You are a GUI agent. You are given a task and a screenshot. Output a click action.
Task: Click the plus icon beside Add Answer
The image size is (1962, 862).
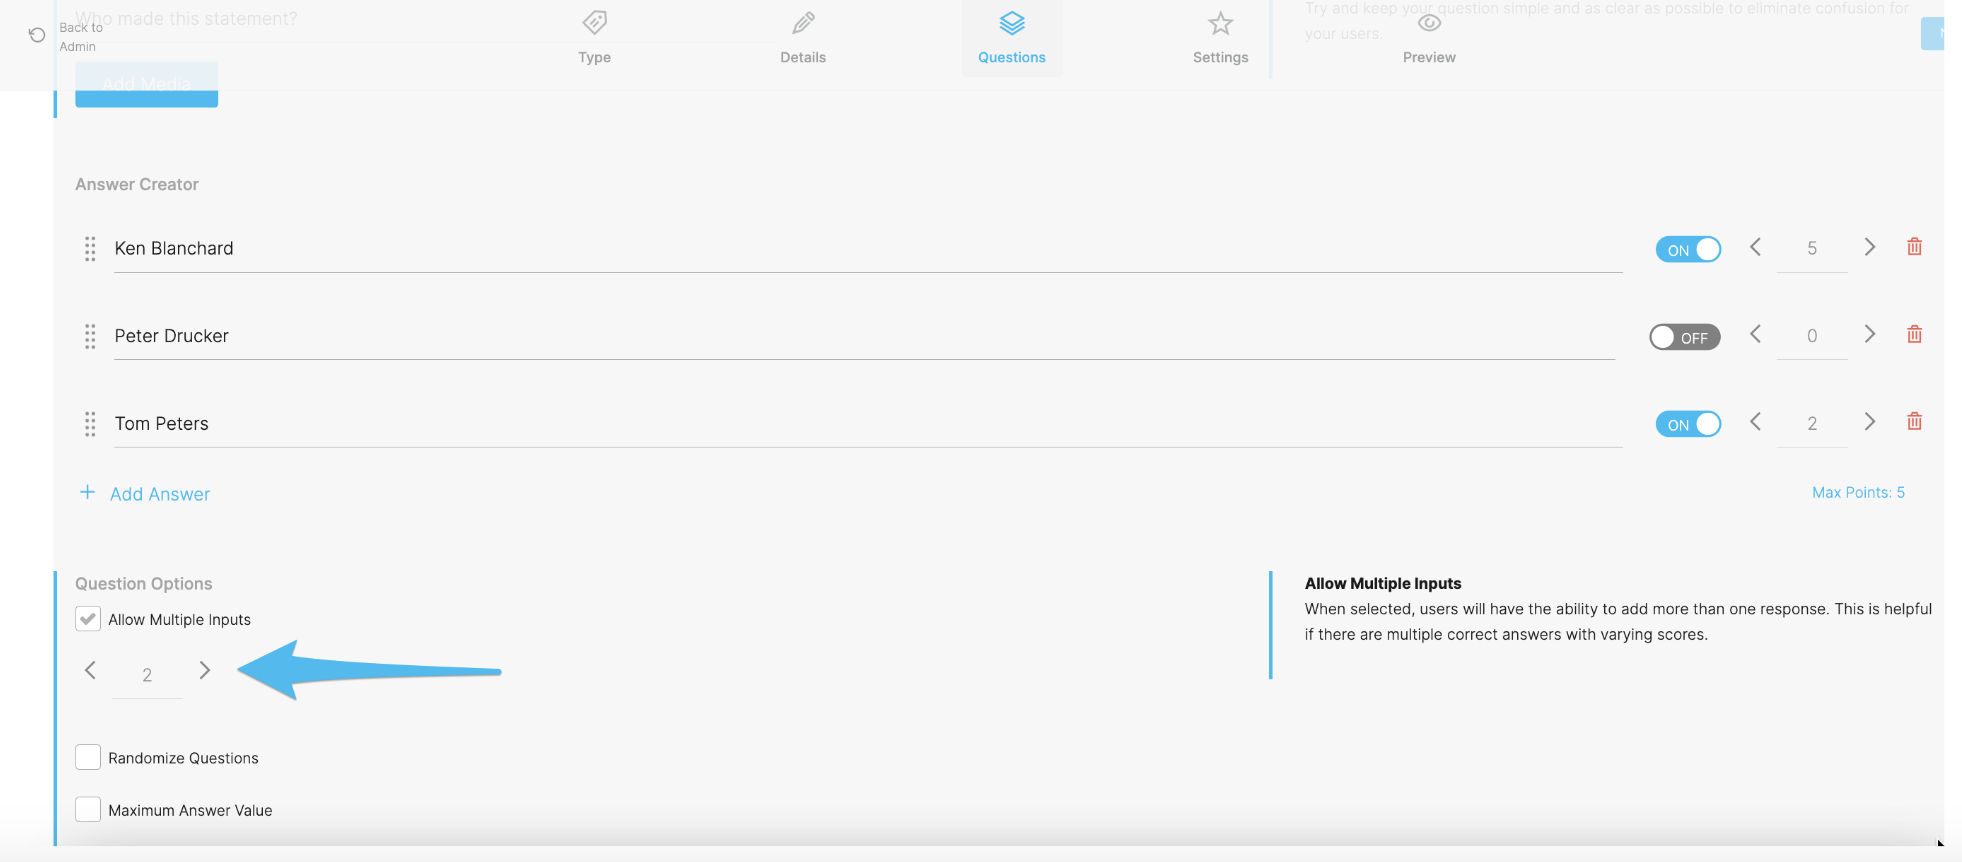coord(88,492)
